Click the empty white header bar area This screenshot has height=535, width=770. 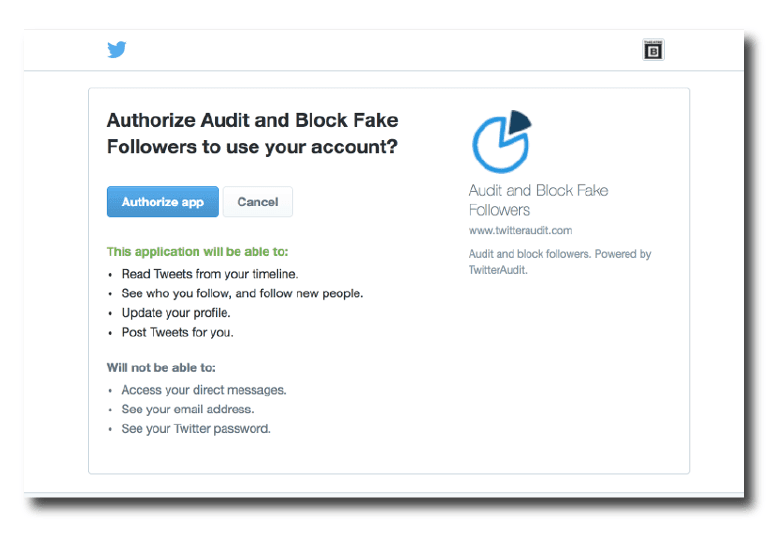coord(383,50)
